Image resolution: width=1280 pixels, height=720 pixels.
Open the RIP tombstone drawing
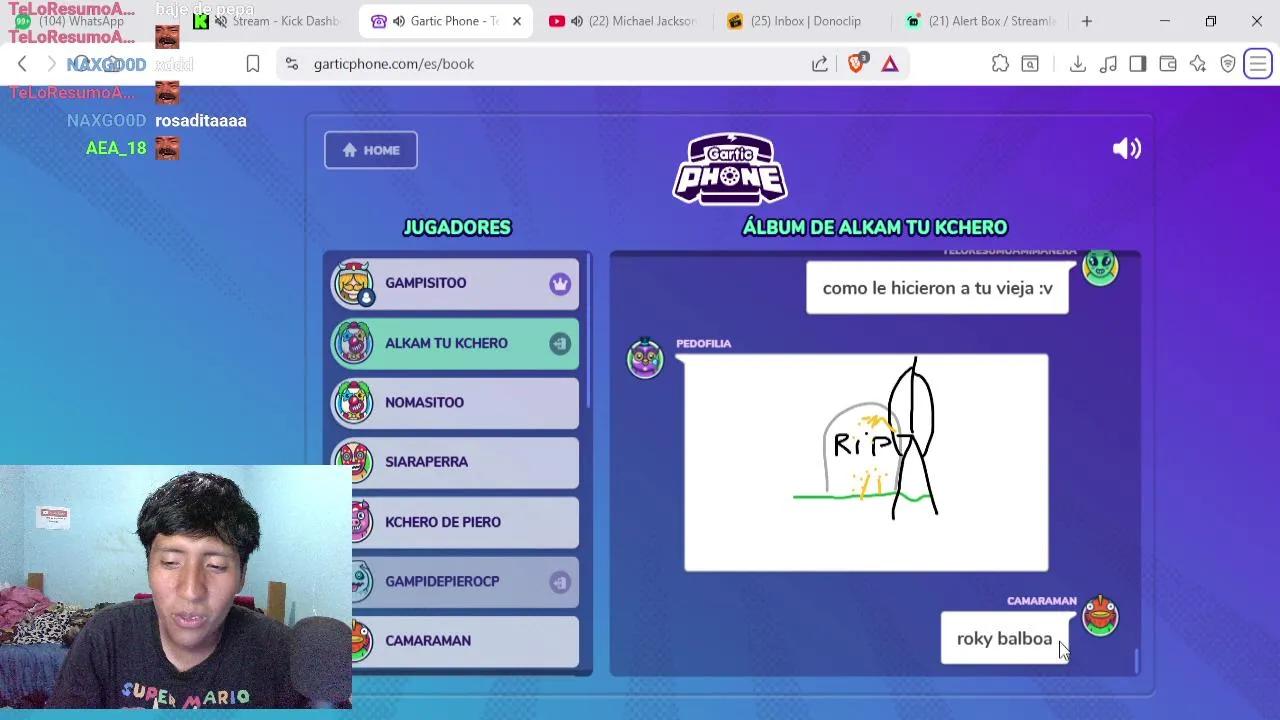pyautogui.click(x=866, y=462)
